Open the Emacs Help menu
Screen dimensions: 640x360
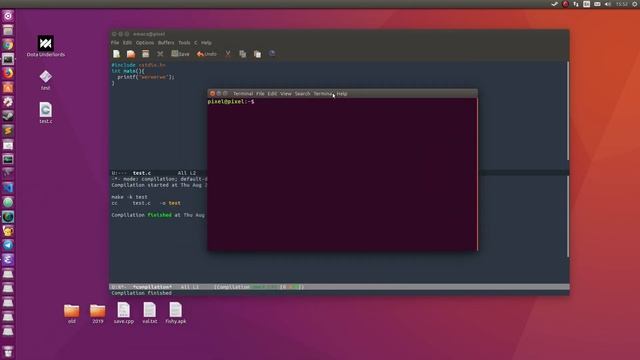pos(206,42)
